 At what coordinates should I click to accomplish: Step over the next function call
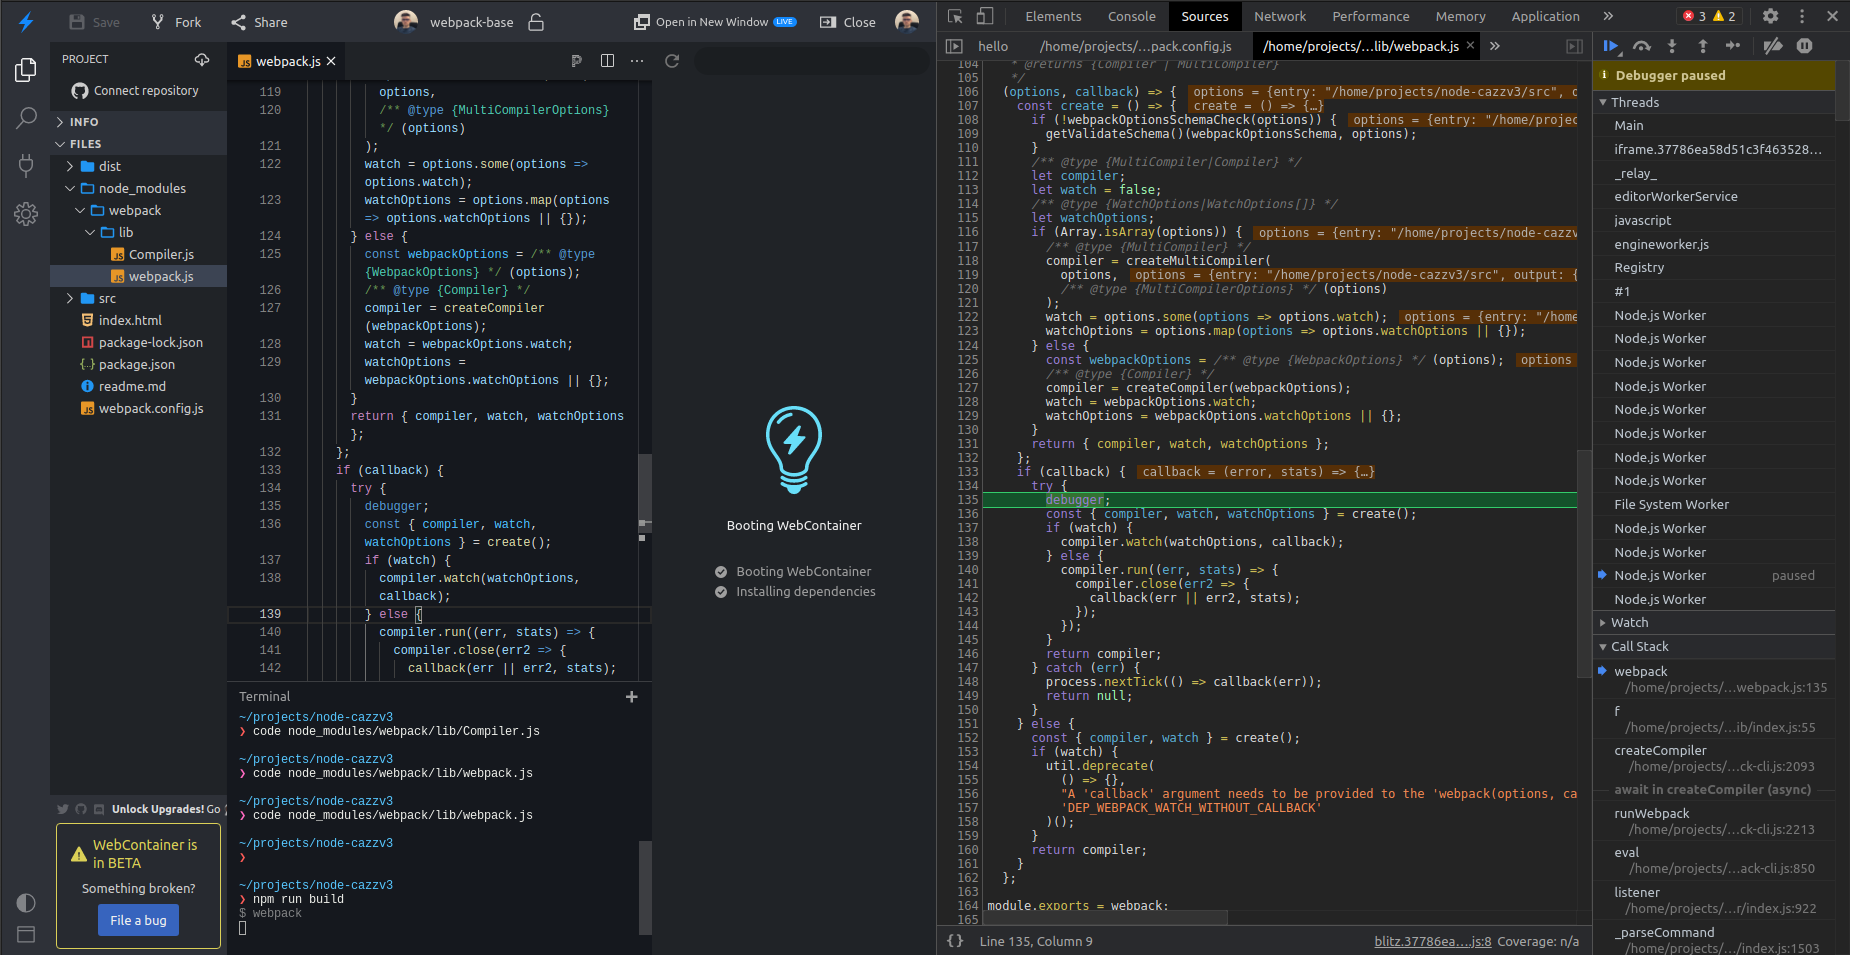coord(1641,45)
